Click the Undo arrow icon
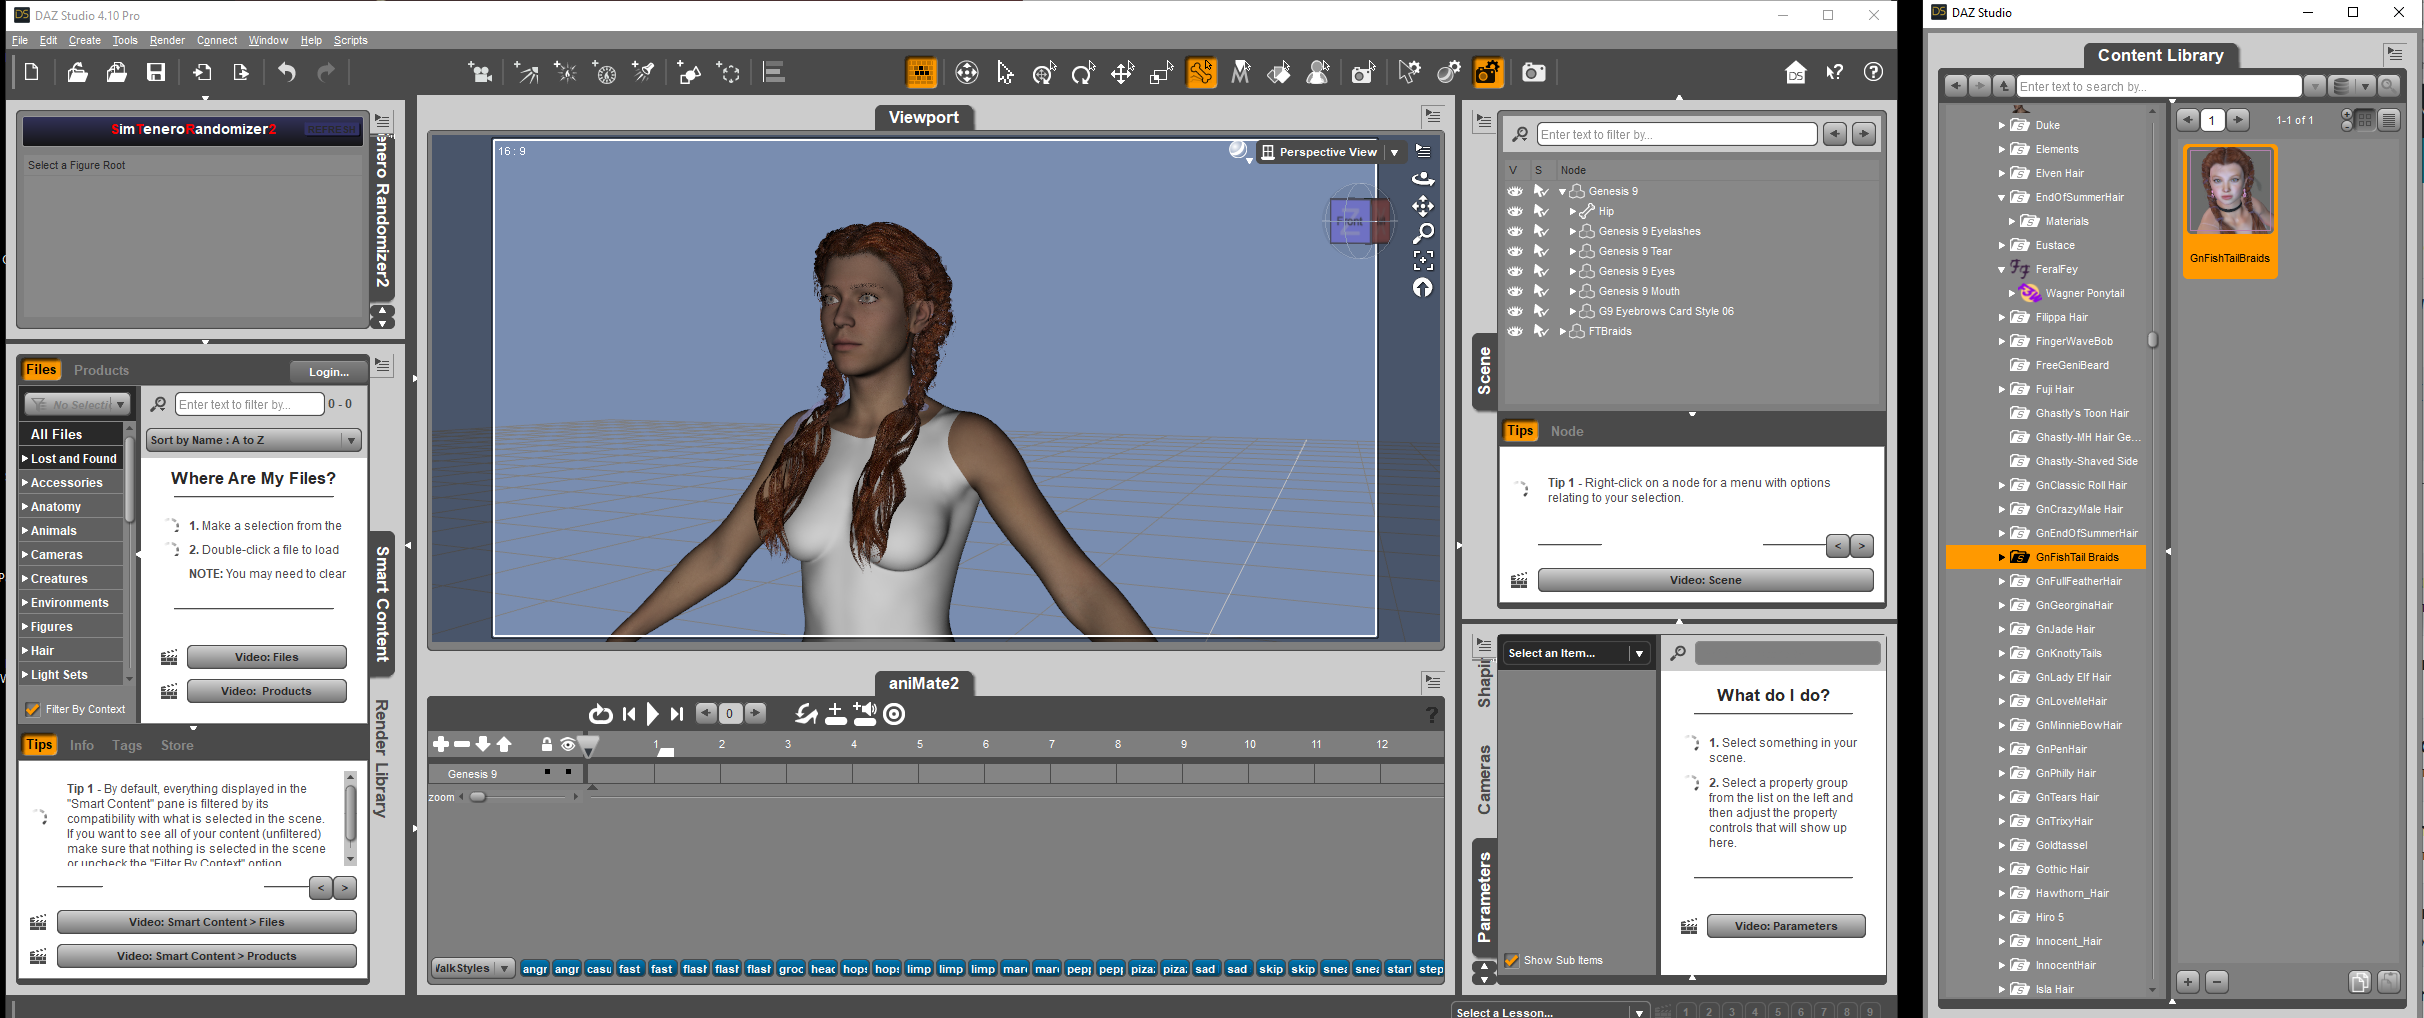Viewport: 2424px width, 1018px height. coord(287,72)
